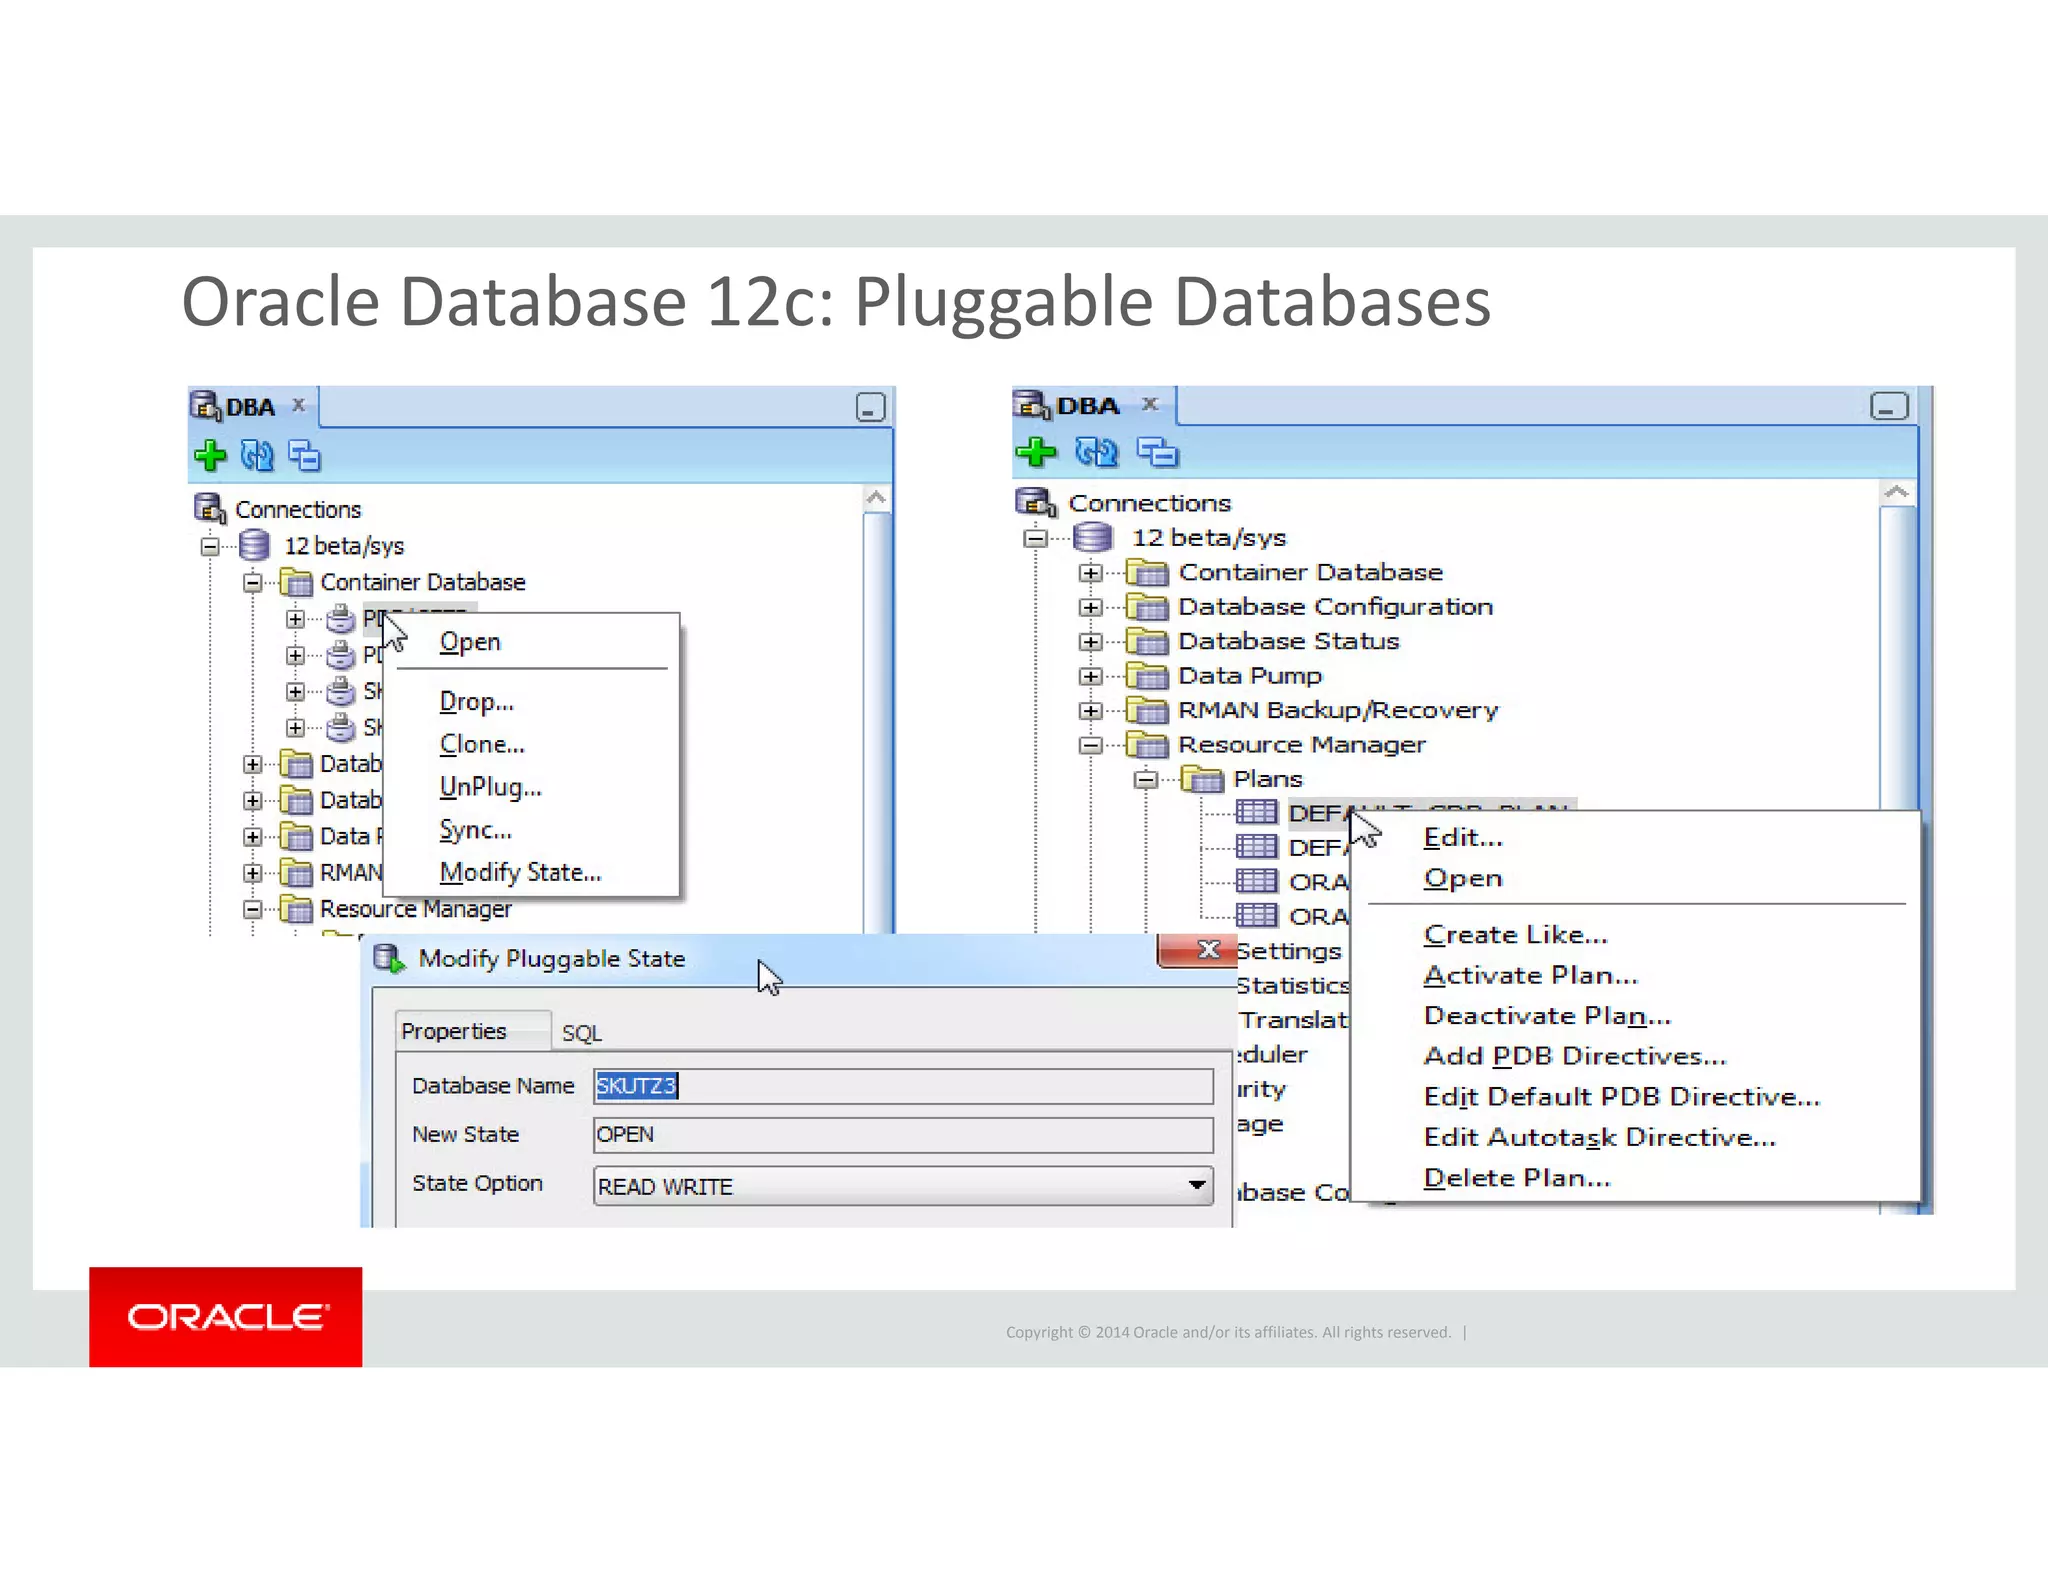Click refresh icon in right DBA panel toolbar
This screenshot has width=2048, height=1582.
(1096, 452)
